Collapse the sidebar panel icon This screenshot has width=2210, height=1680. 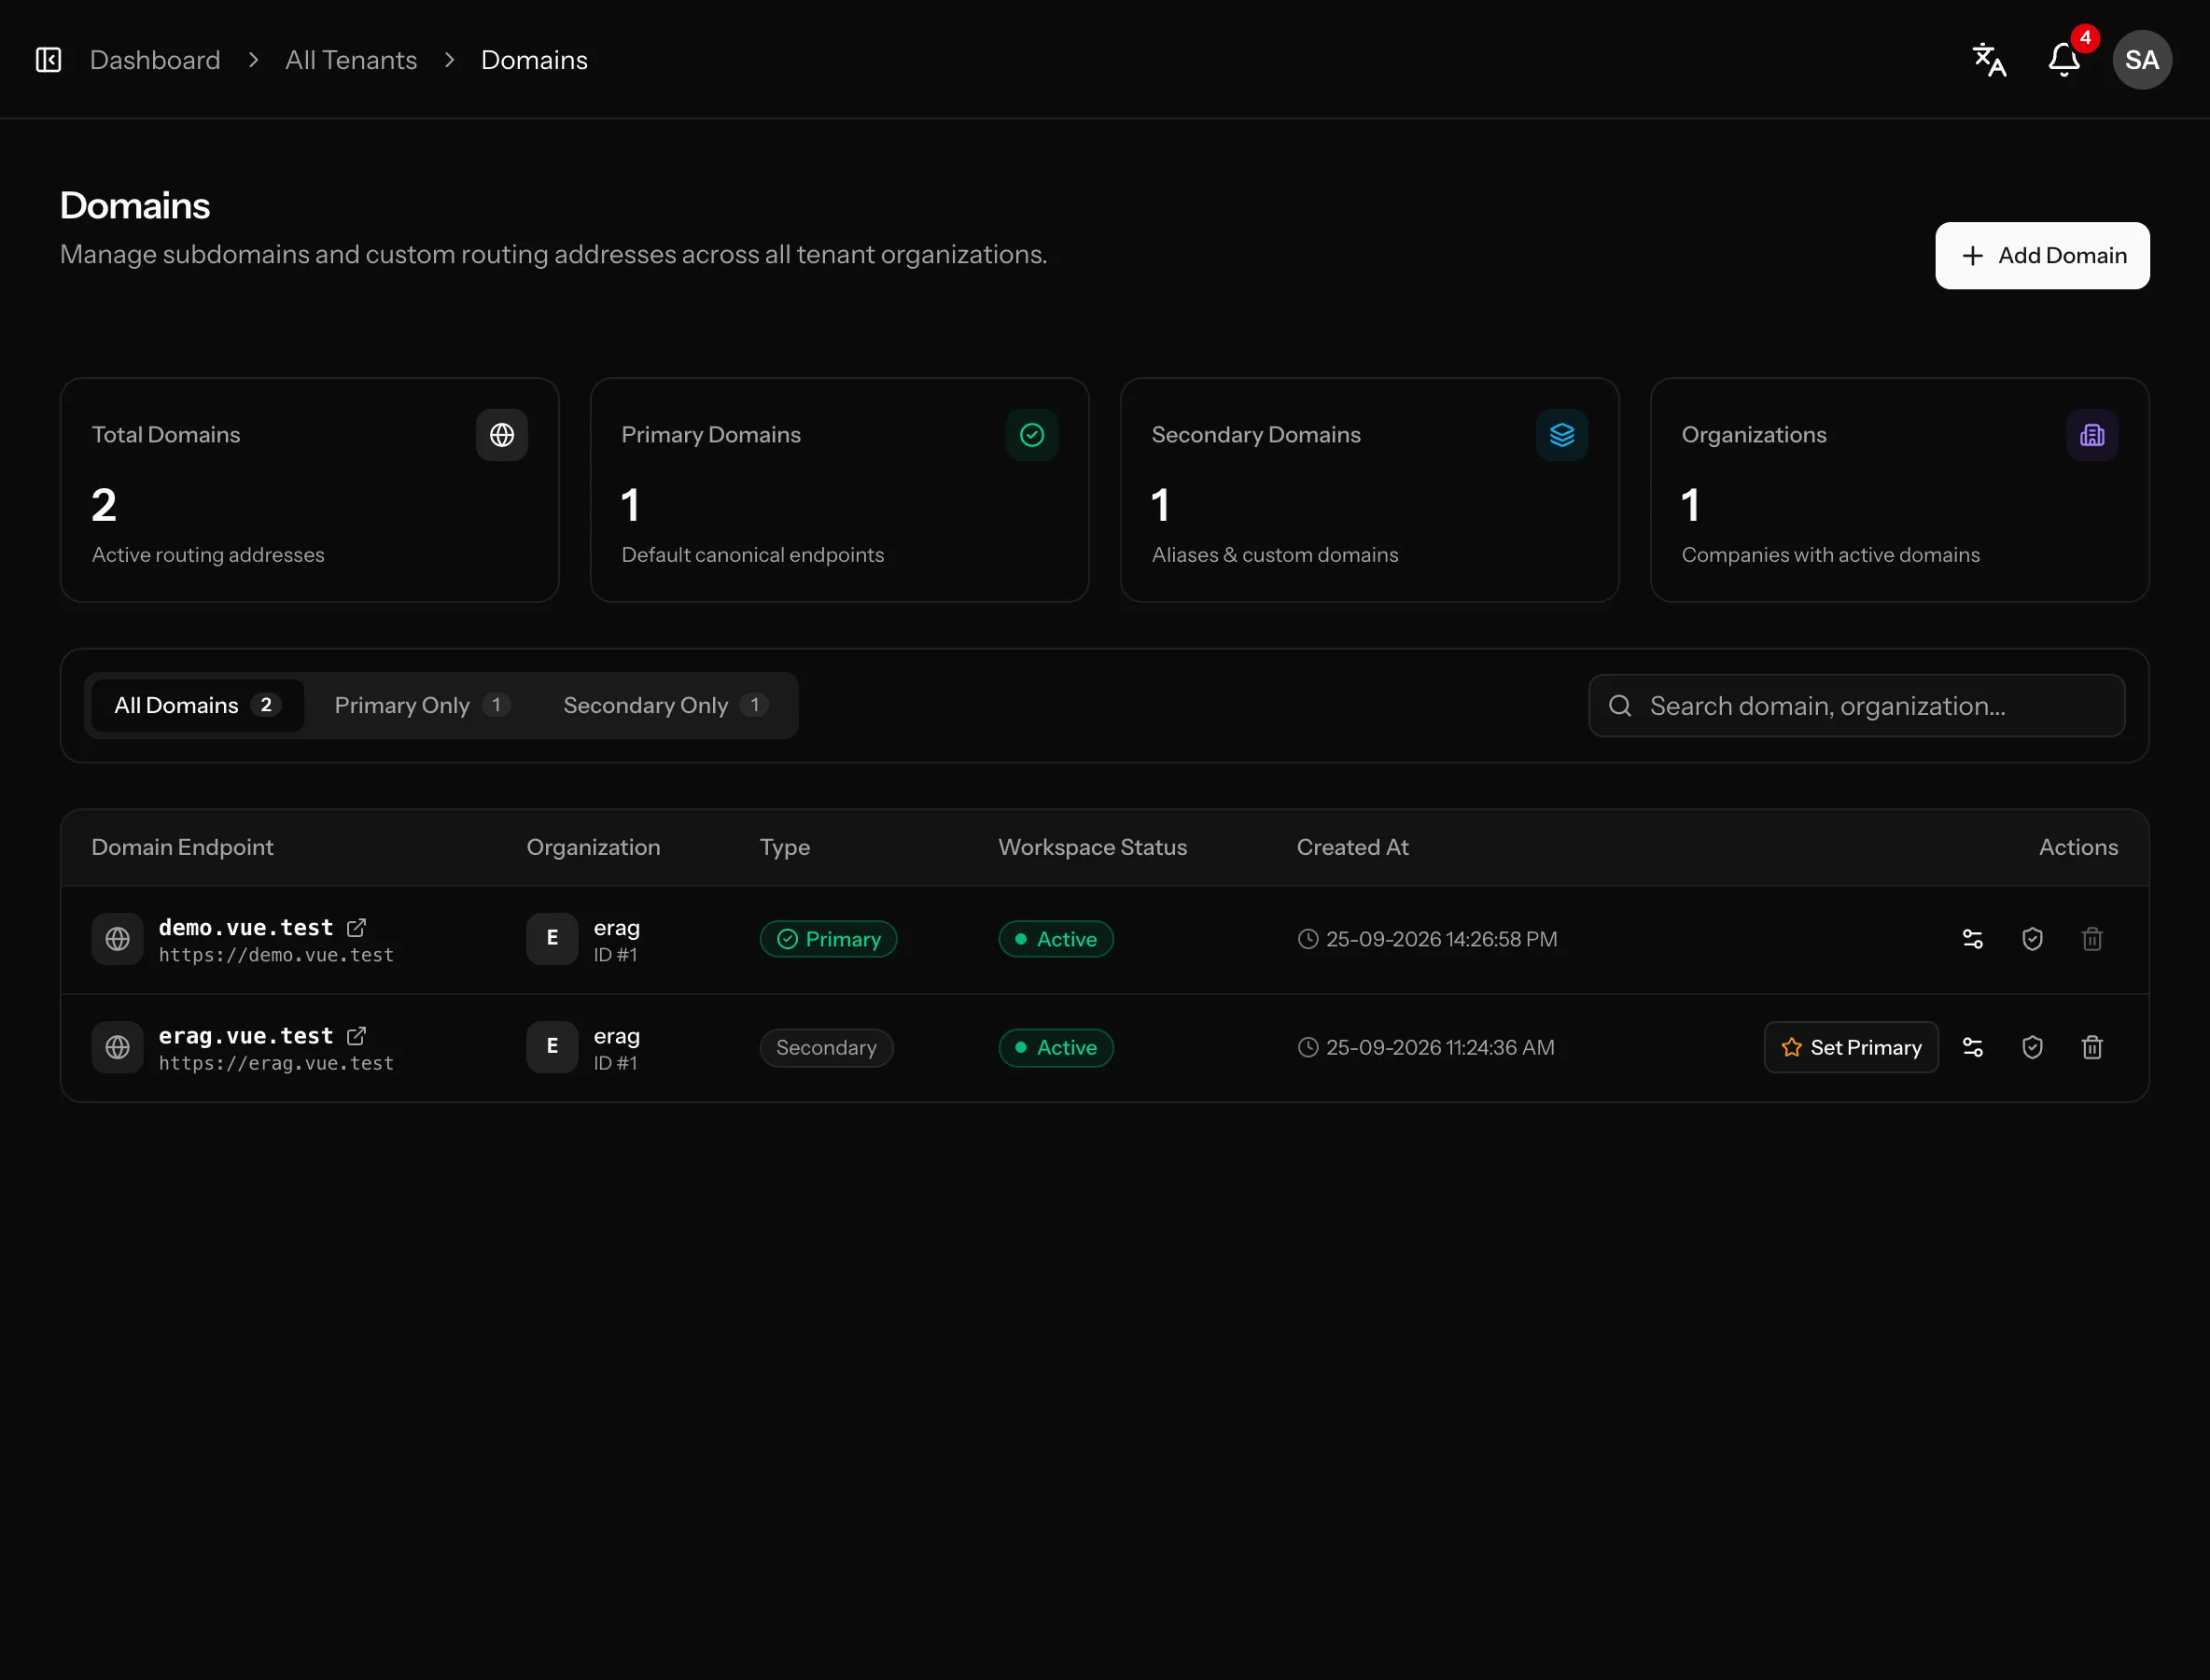tap(48, 60)
